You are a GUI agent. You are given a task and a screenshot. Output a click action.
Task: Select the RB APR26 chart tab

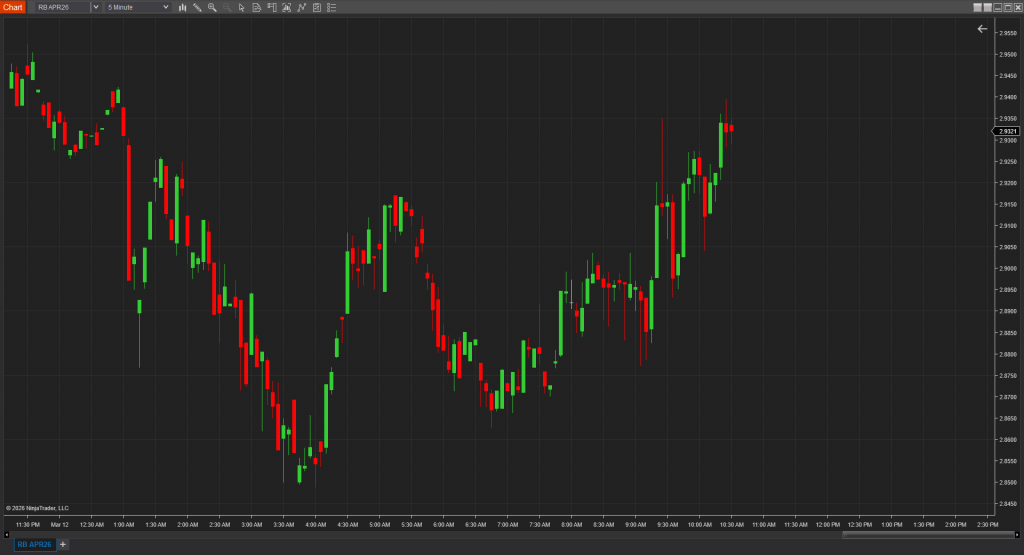click(33, 544)
